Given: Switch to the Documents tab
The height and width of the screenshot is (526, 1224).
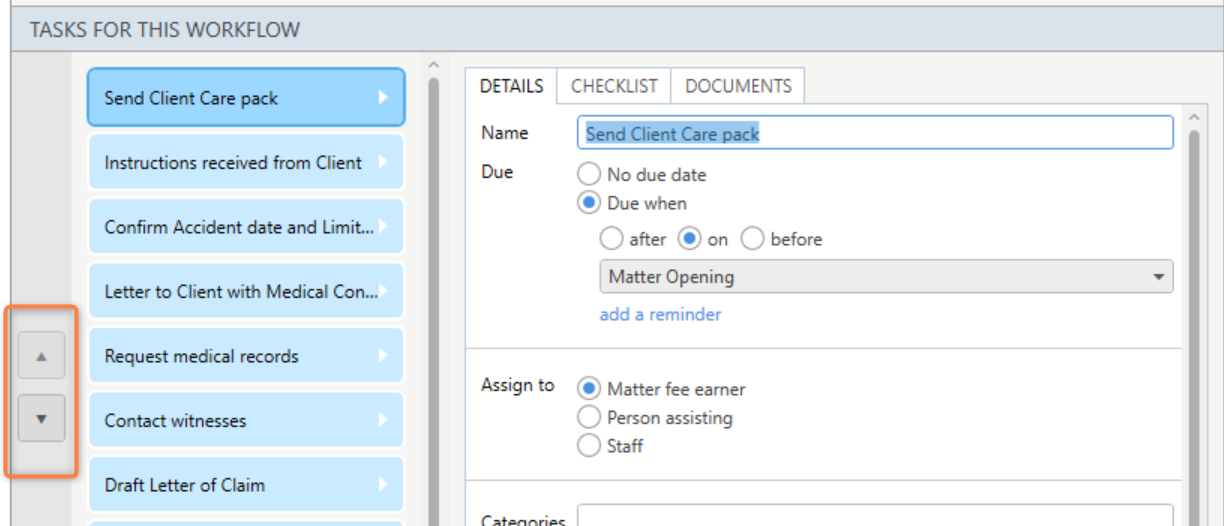Looking at the screenshot, I should [738, 86].
